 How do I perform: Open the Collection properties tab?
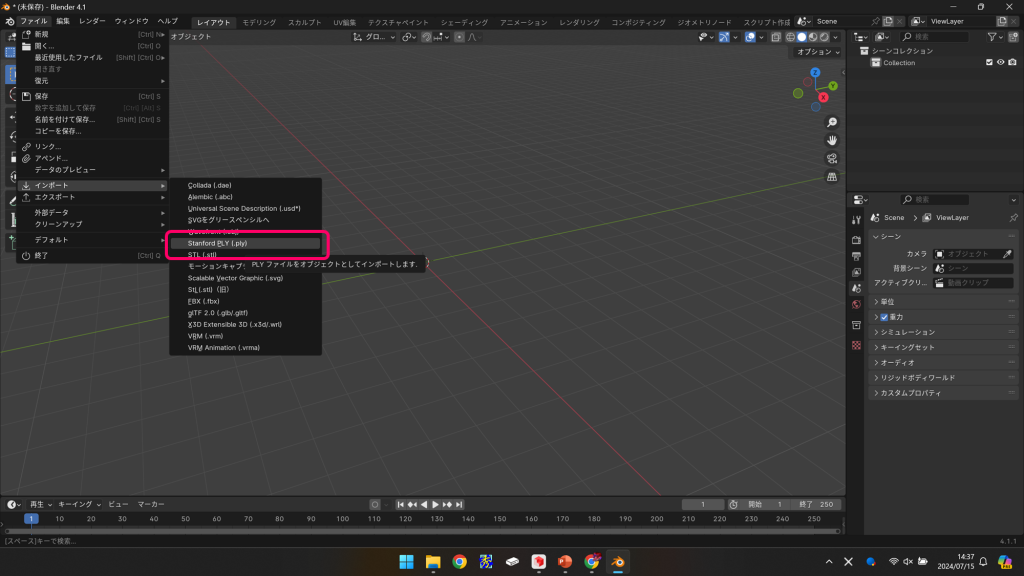(x=856, y=325)
